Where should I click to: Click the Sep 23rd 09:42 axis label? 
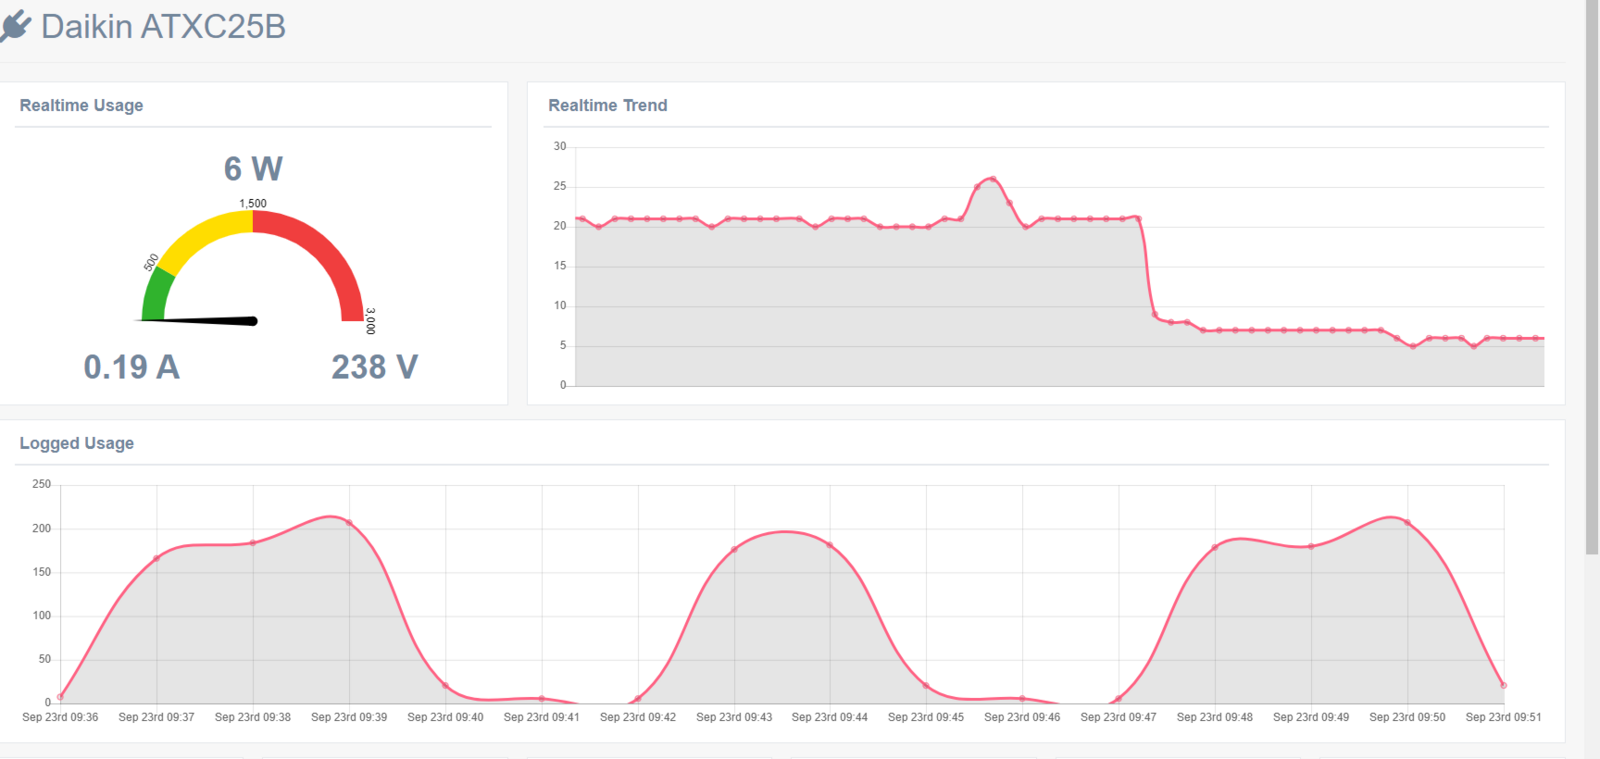tap(638, 717)
